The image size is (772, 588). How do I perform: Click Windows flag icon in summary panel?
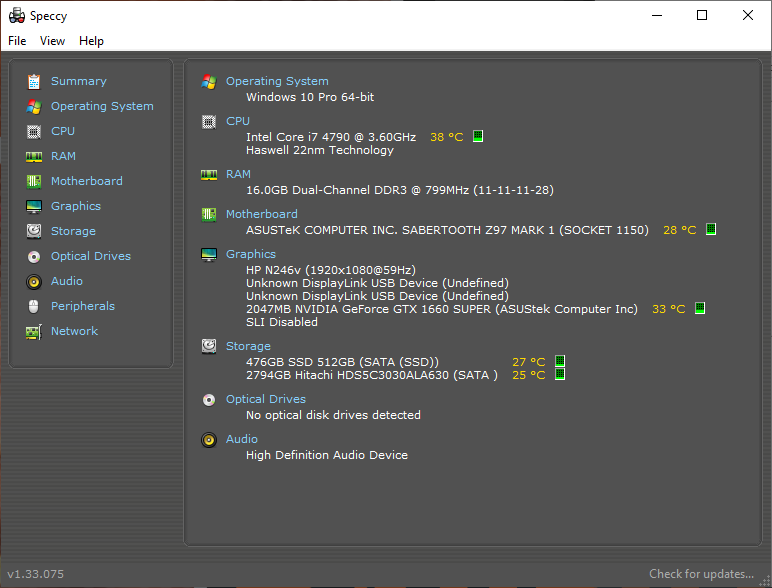pos(209,82)
